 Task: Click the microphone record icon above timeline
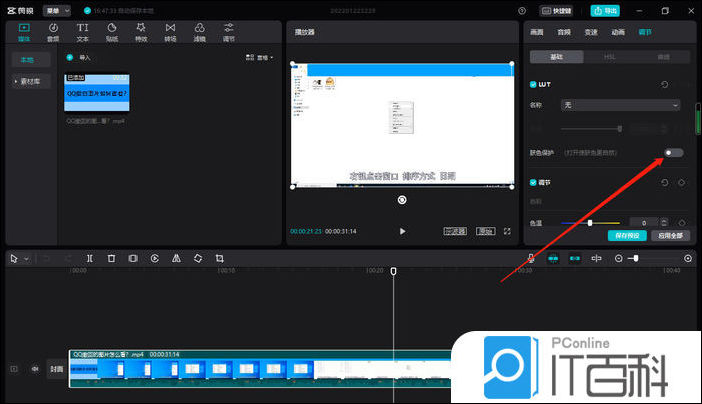531,258
